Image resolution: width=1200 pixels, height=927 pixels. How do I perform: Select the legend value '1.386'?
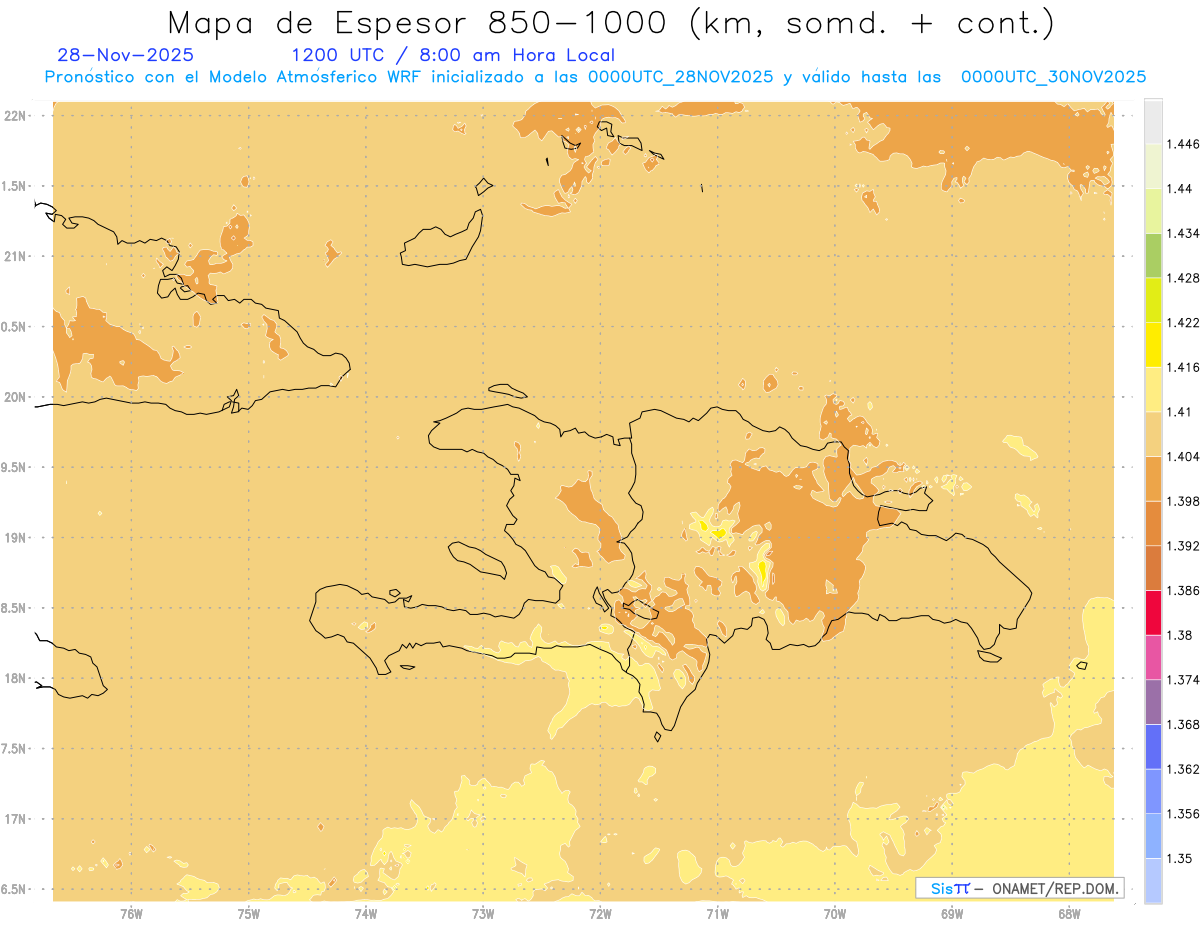pos(1182,590)
